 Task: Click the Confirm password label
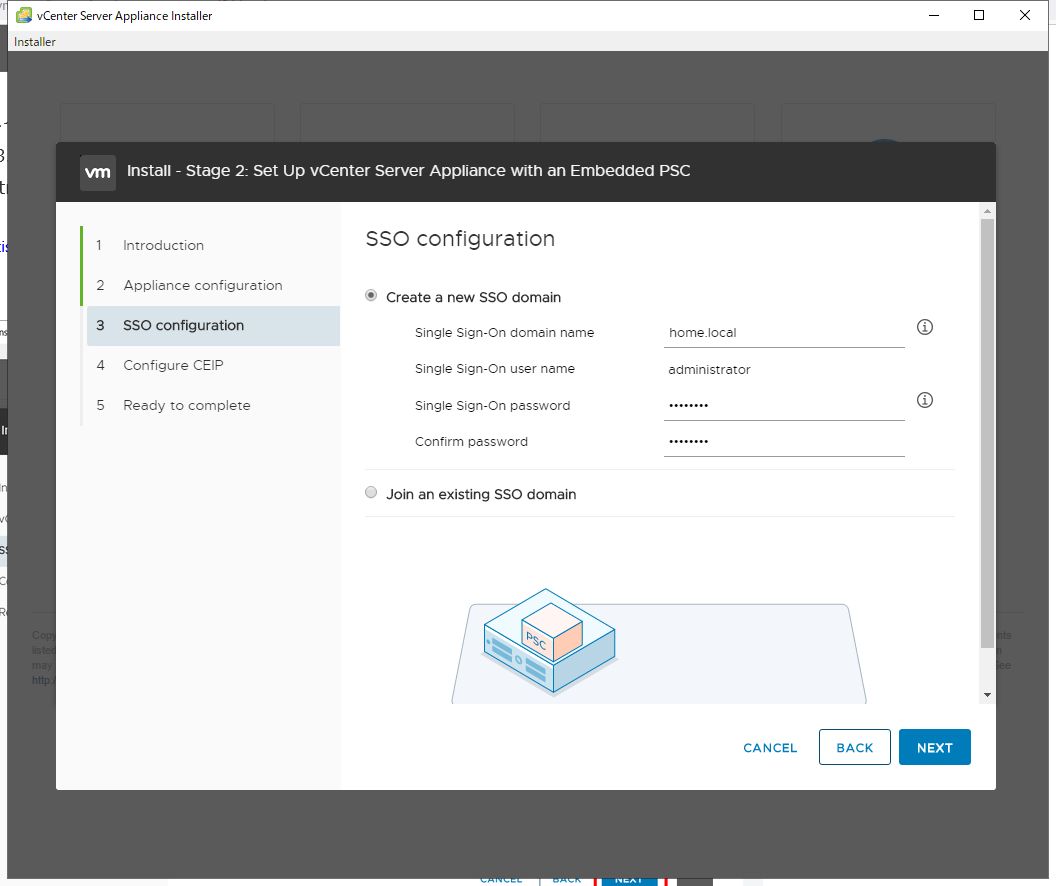coord(471,442)
